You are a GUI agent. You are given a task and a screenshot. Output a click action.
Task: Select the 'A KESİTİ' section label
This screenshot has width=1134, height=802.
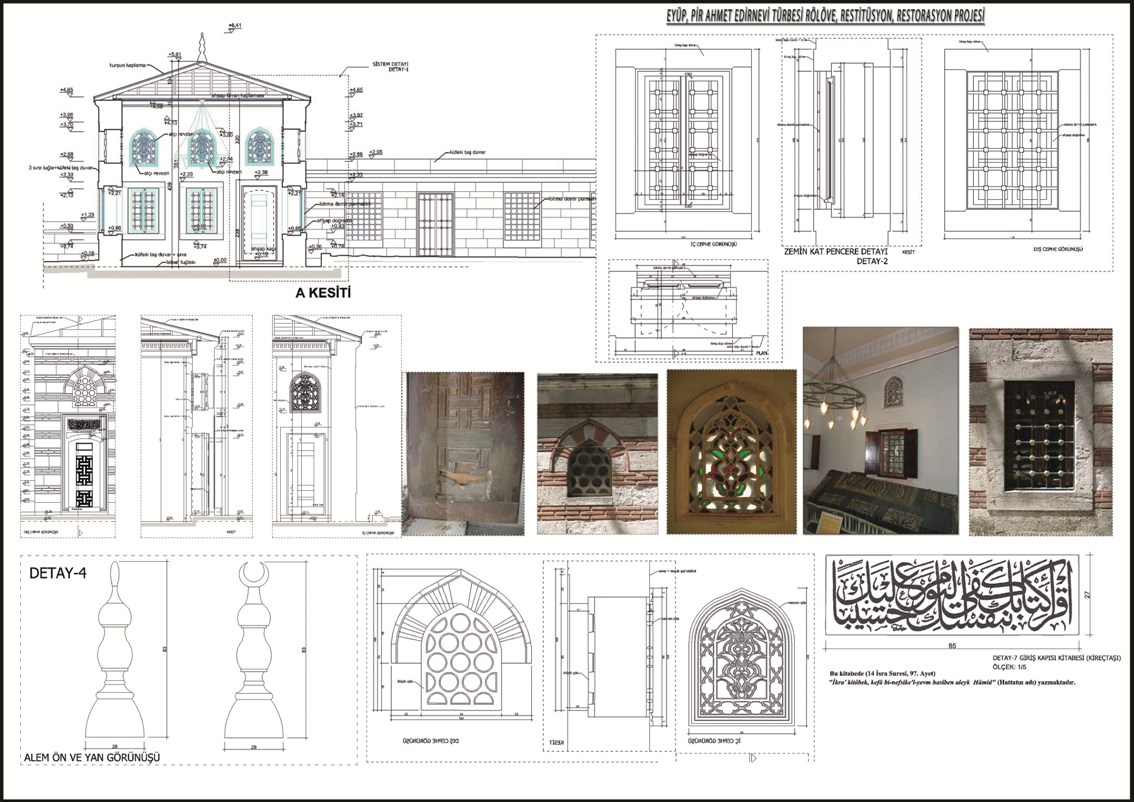(325, 295)
